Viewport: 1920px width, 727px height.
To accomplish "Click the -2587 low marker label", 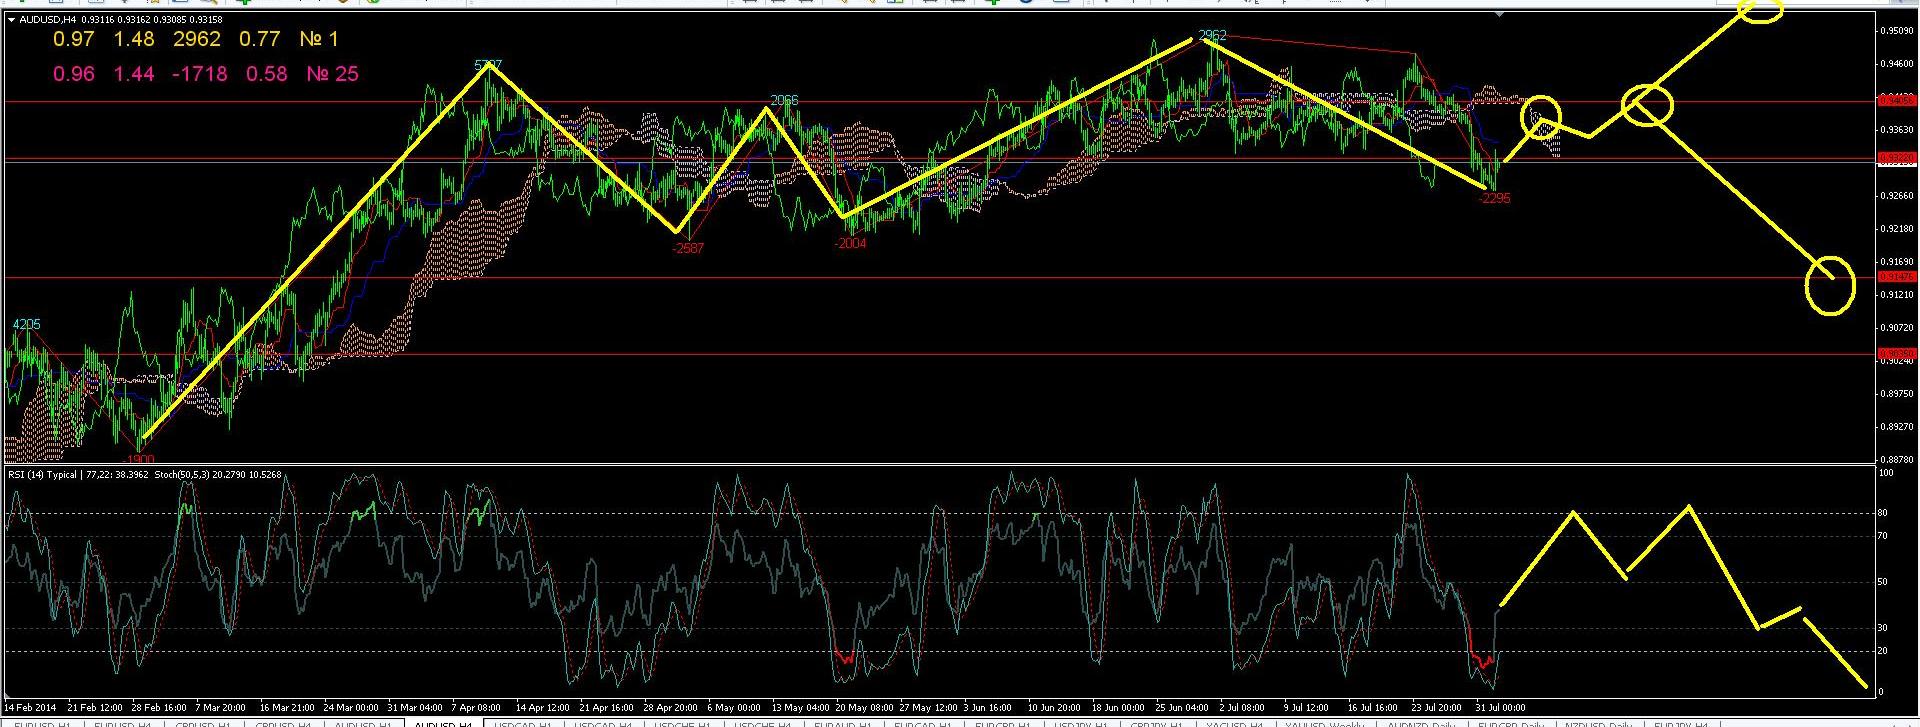I will click(688, 249).
